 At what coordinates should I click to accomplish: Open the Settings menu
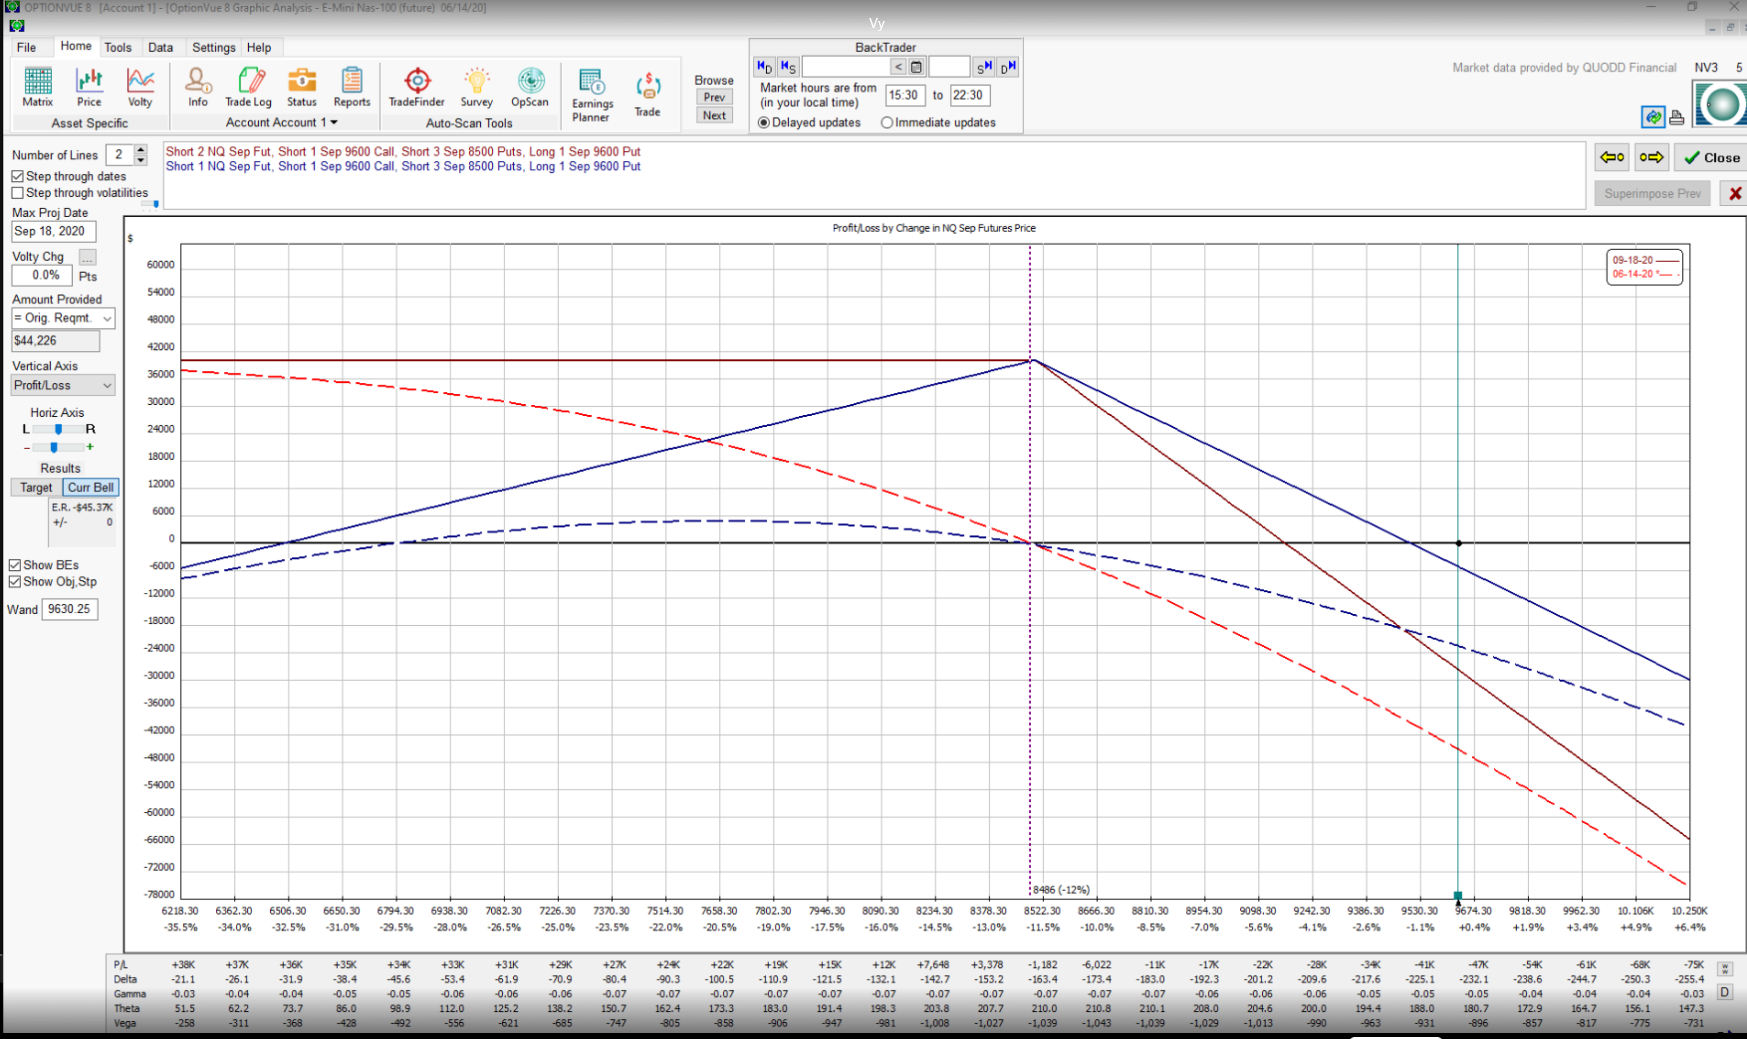point(213,47)
